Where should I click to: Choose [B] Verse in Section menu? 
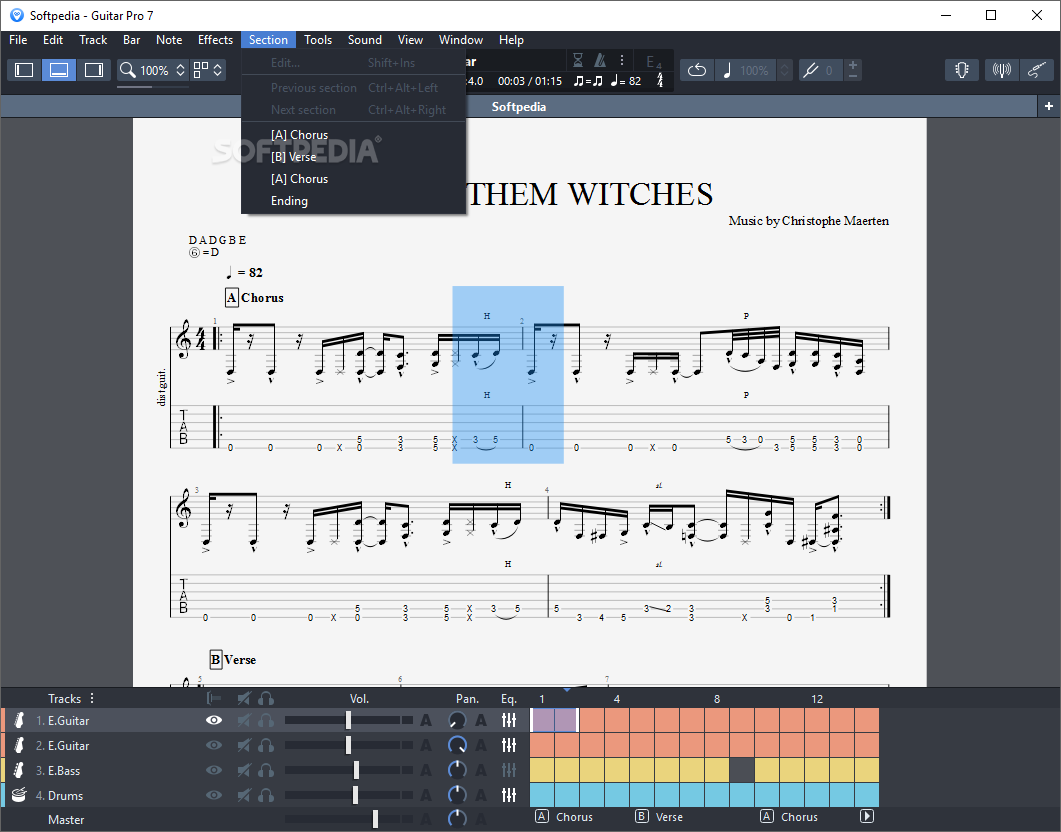click(x=353, y=157)
